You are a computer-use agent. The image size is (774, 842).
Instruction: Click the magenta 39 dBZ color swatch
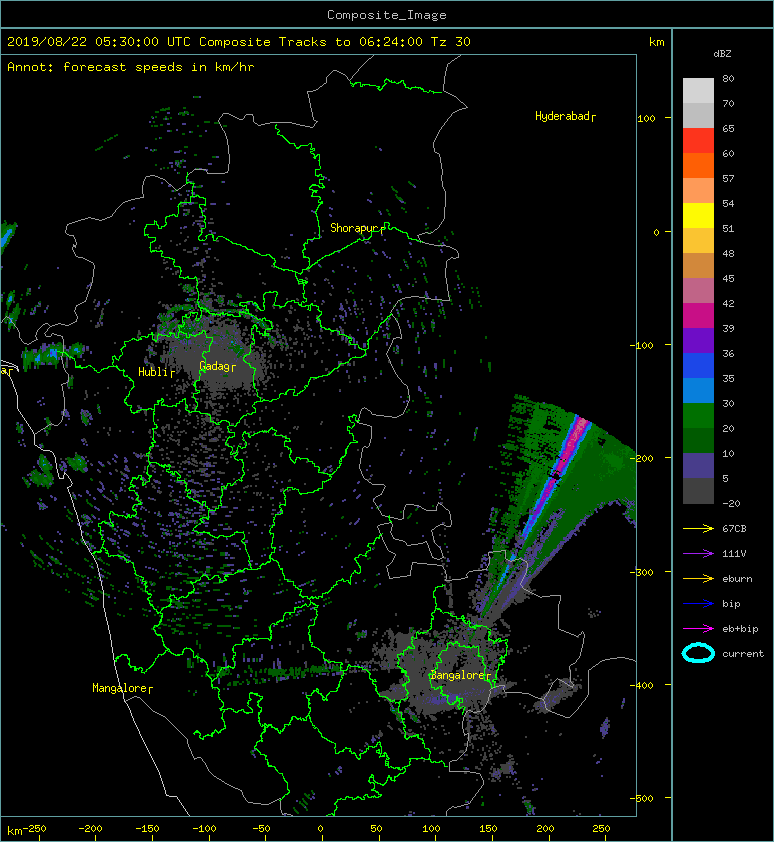point(698,315)
